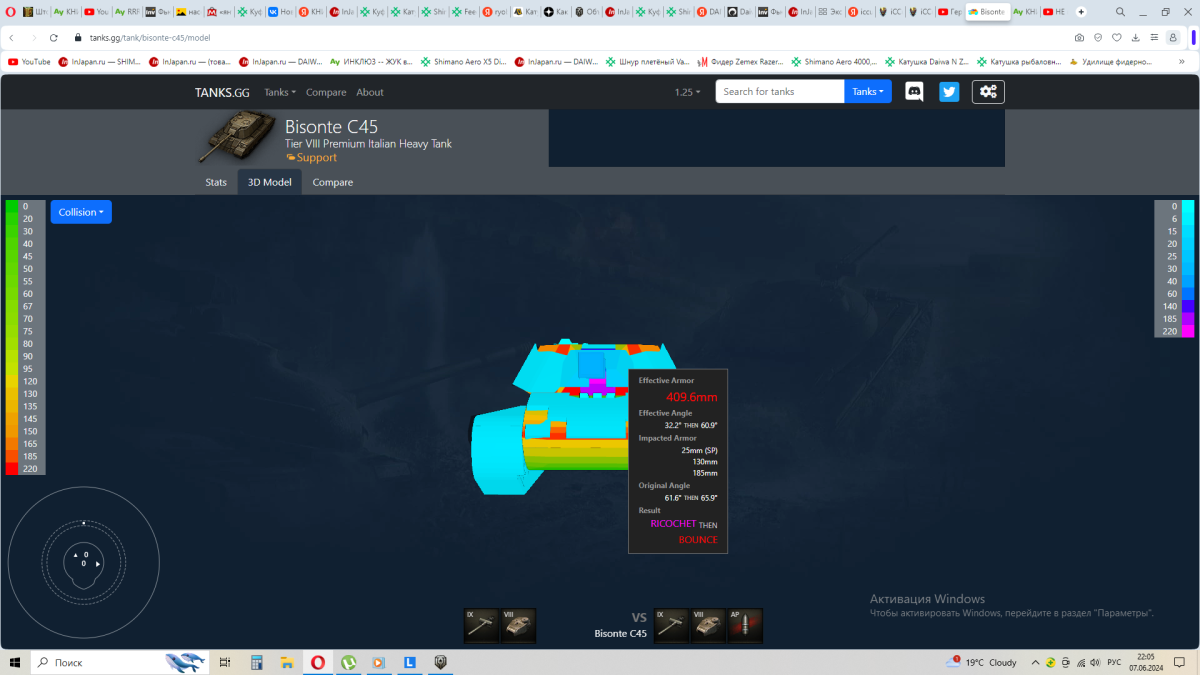
Task: Select the AP shell icon
Action: pyautogui.click(x=745, y=625)
